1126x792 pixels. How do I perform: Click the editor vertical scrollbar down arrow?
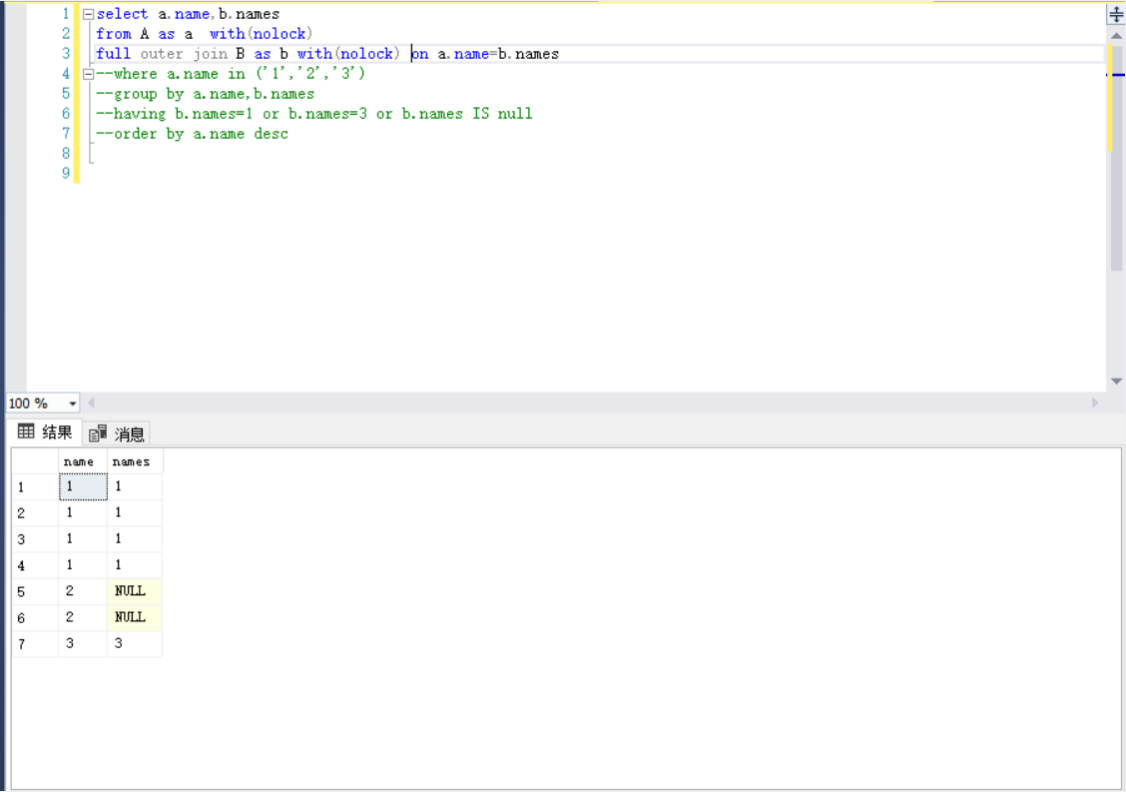coord(1116,381)
